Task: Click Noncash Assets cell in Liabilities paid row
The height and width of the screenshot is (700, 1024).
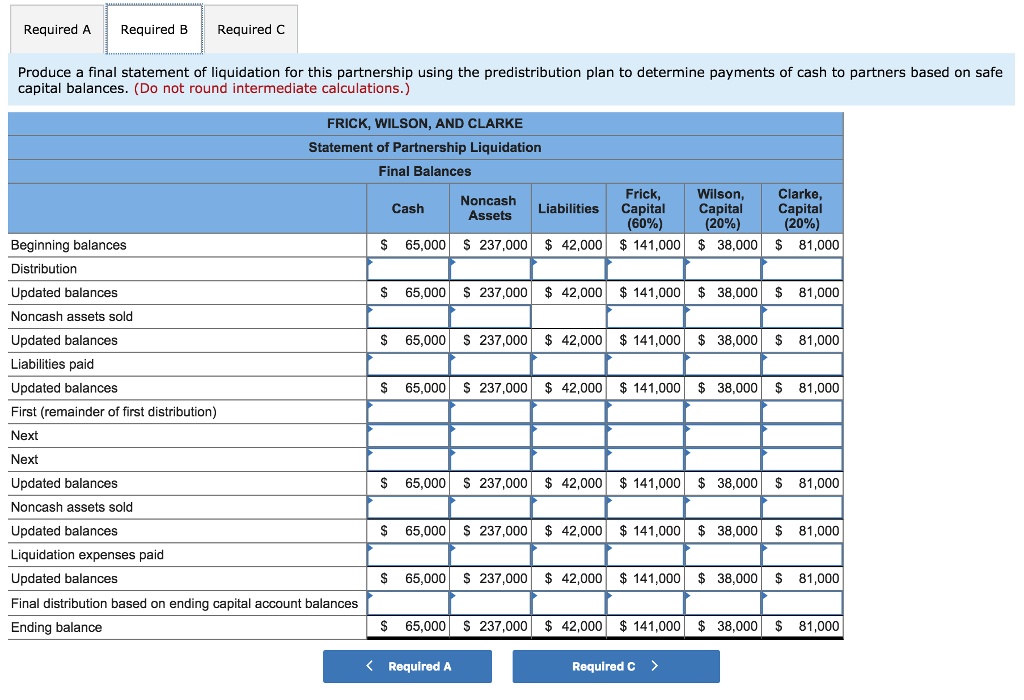Action: tap(490, 364)
